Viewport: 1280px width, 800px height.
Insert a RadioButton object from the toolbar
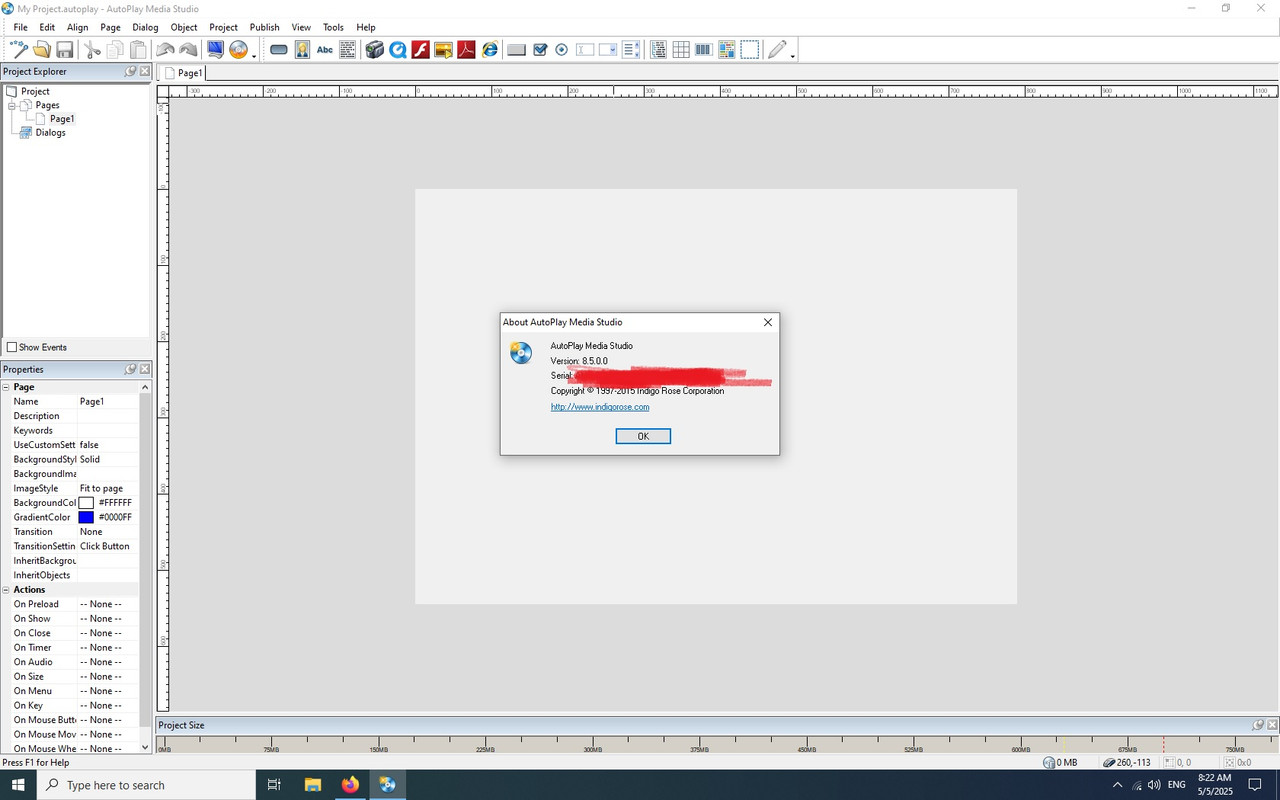click(x=561, y=50)
